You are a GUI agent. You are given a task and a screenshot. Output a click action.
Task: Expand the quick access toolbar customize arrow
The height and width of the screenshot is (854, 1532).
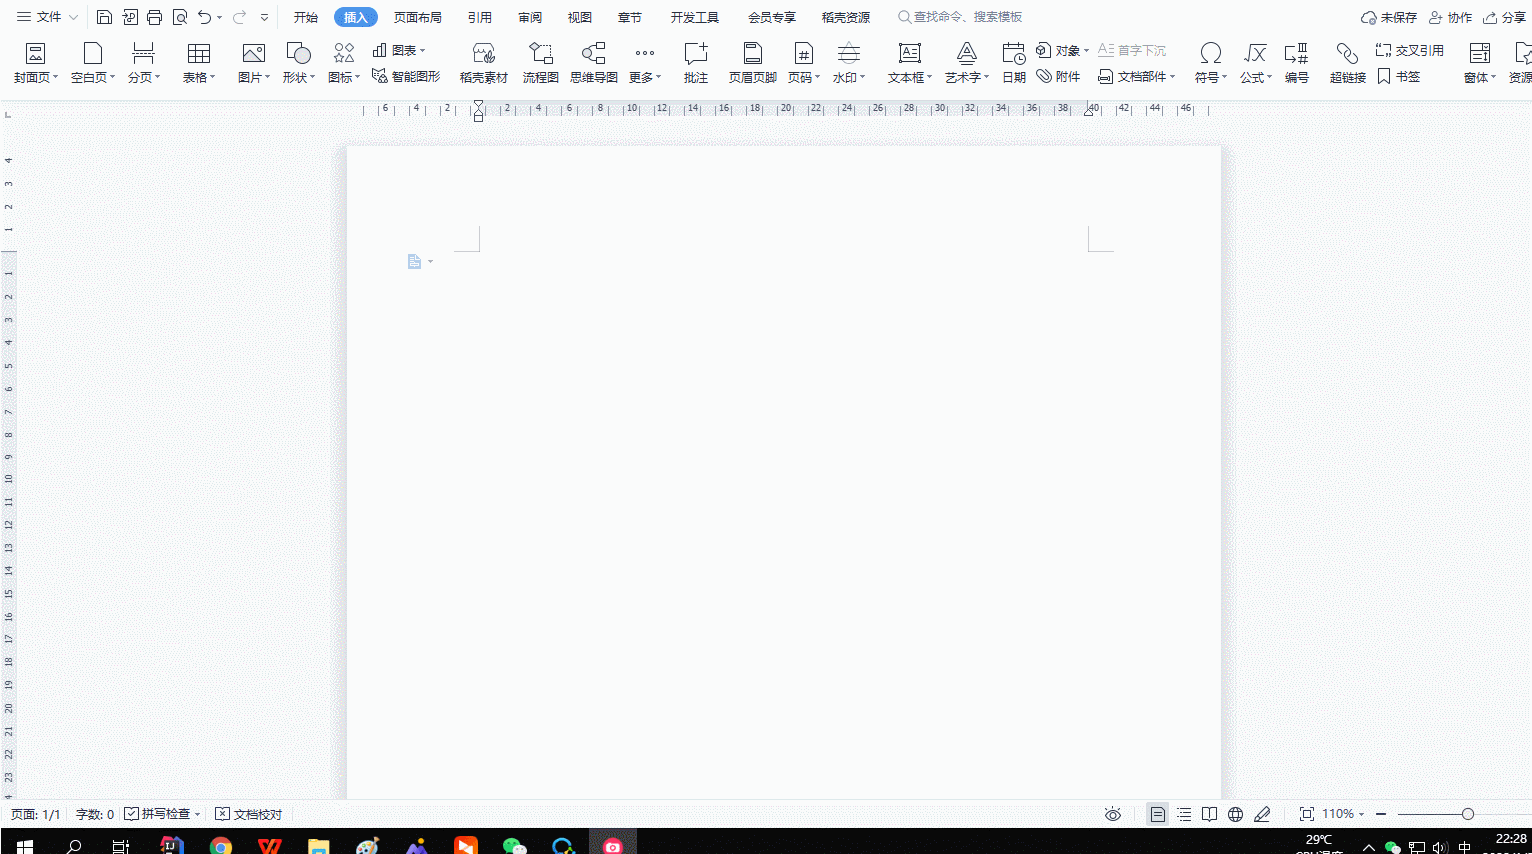[x=264, y=17]
